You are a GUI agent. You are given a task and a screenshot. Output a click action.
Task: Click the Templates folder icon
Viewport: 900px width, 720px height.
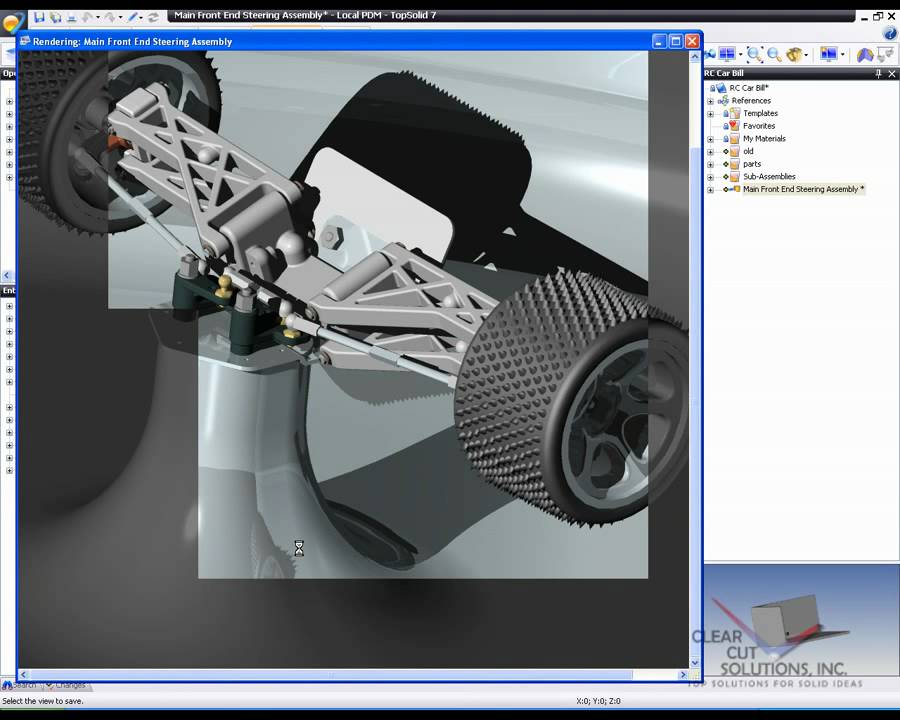pyautogui.click(x=734, y=113)
